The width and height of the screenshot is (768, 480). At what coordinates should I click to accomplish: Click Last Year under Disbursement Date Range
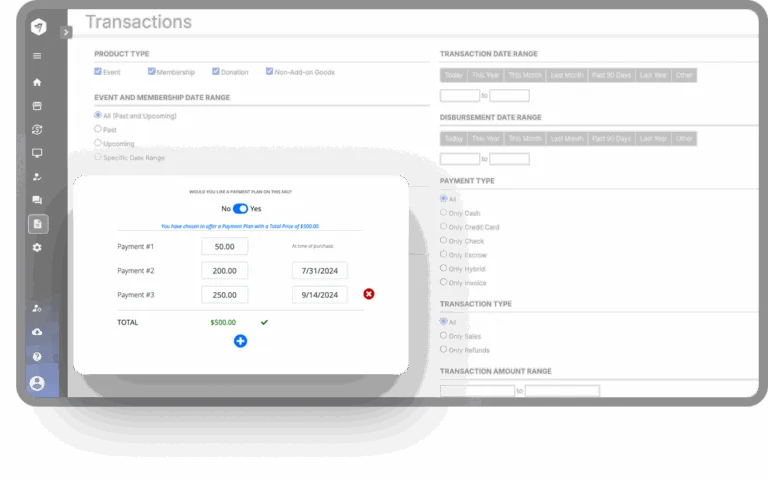click(x=652, y=139)
